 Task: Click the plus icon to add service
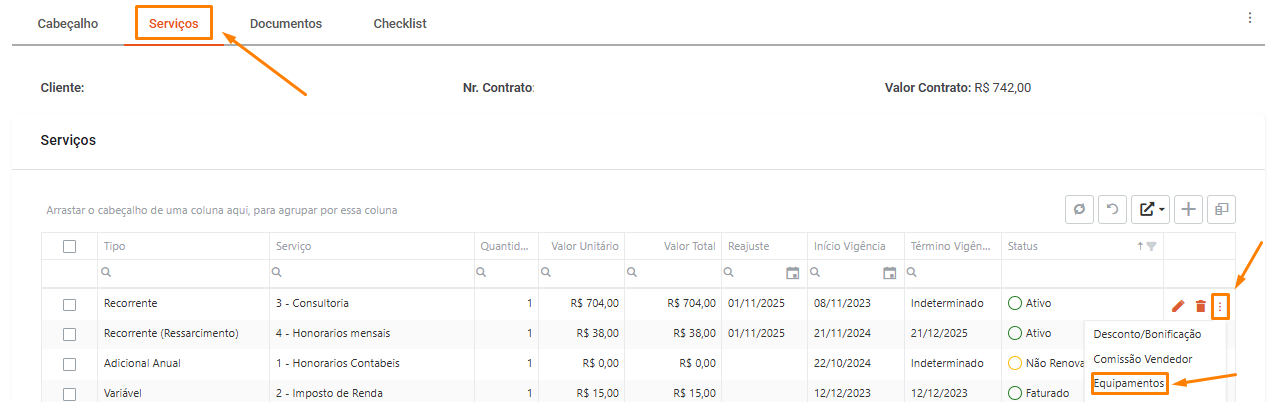(x=1188, y=209)
